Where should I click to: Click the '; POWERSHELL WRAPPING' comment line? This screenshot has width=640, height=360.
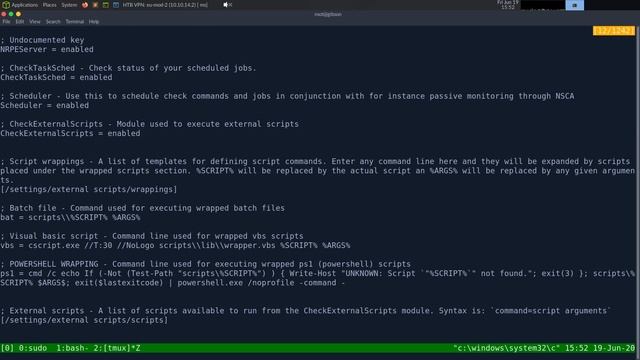coord(205,264)
